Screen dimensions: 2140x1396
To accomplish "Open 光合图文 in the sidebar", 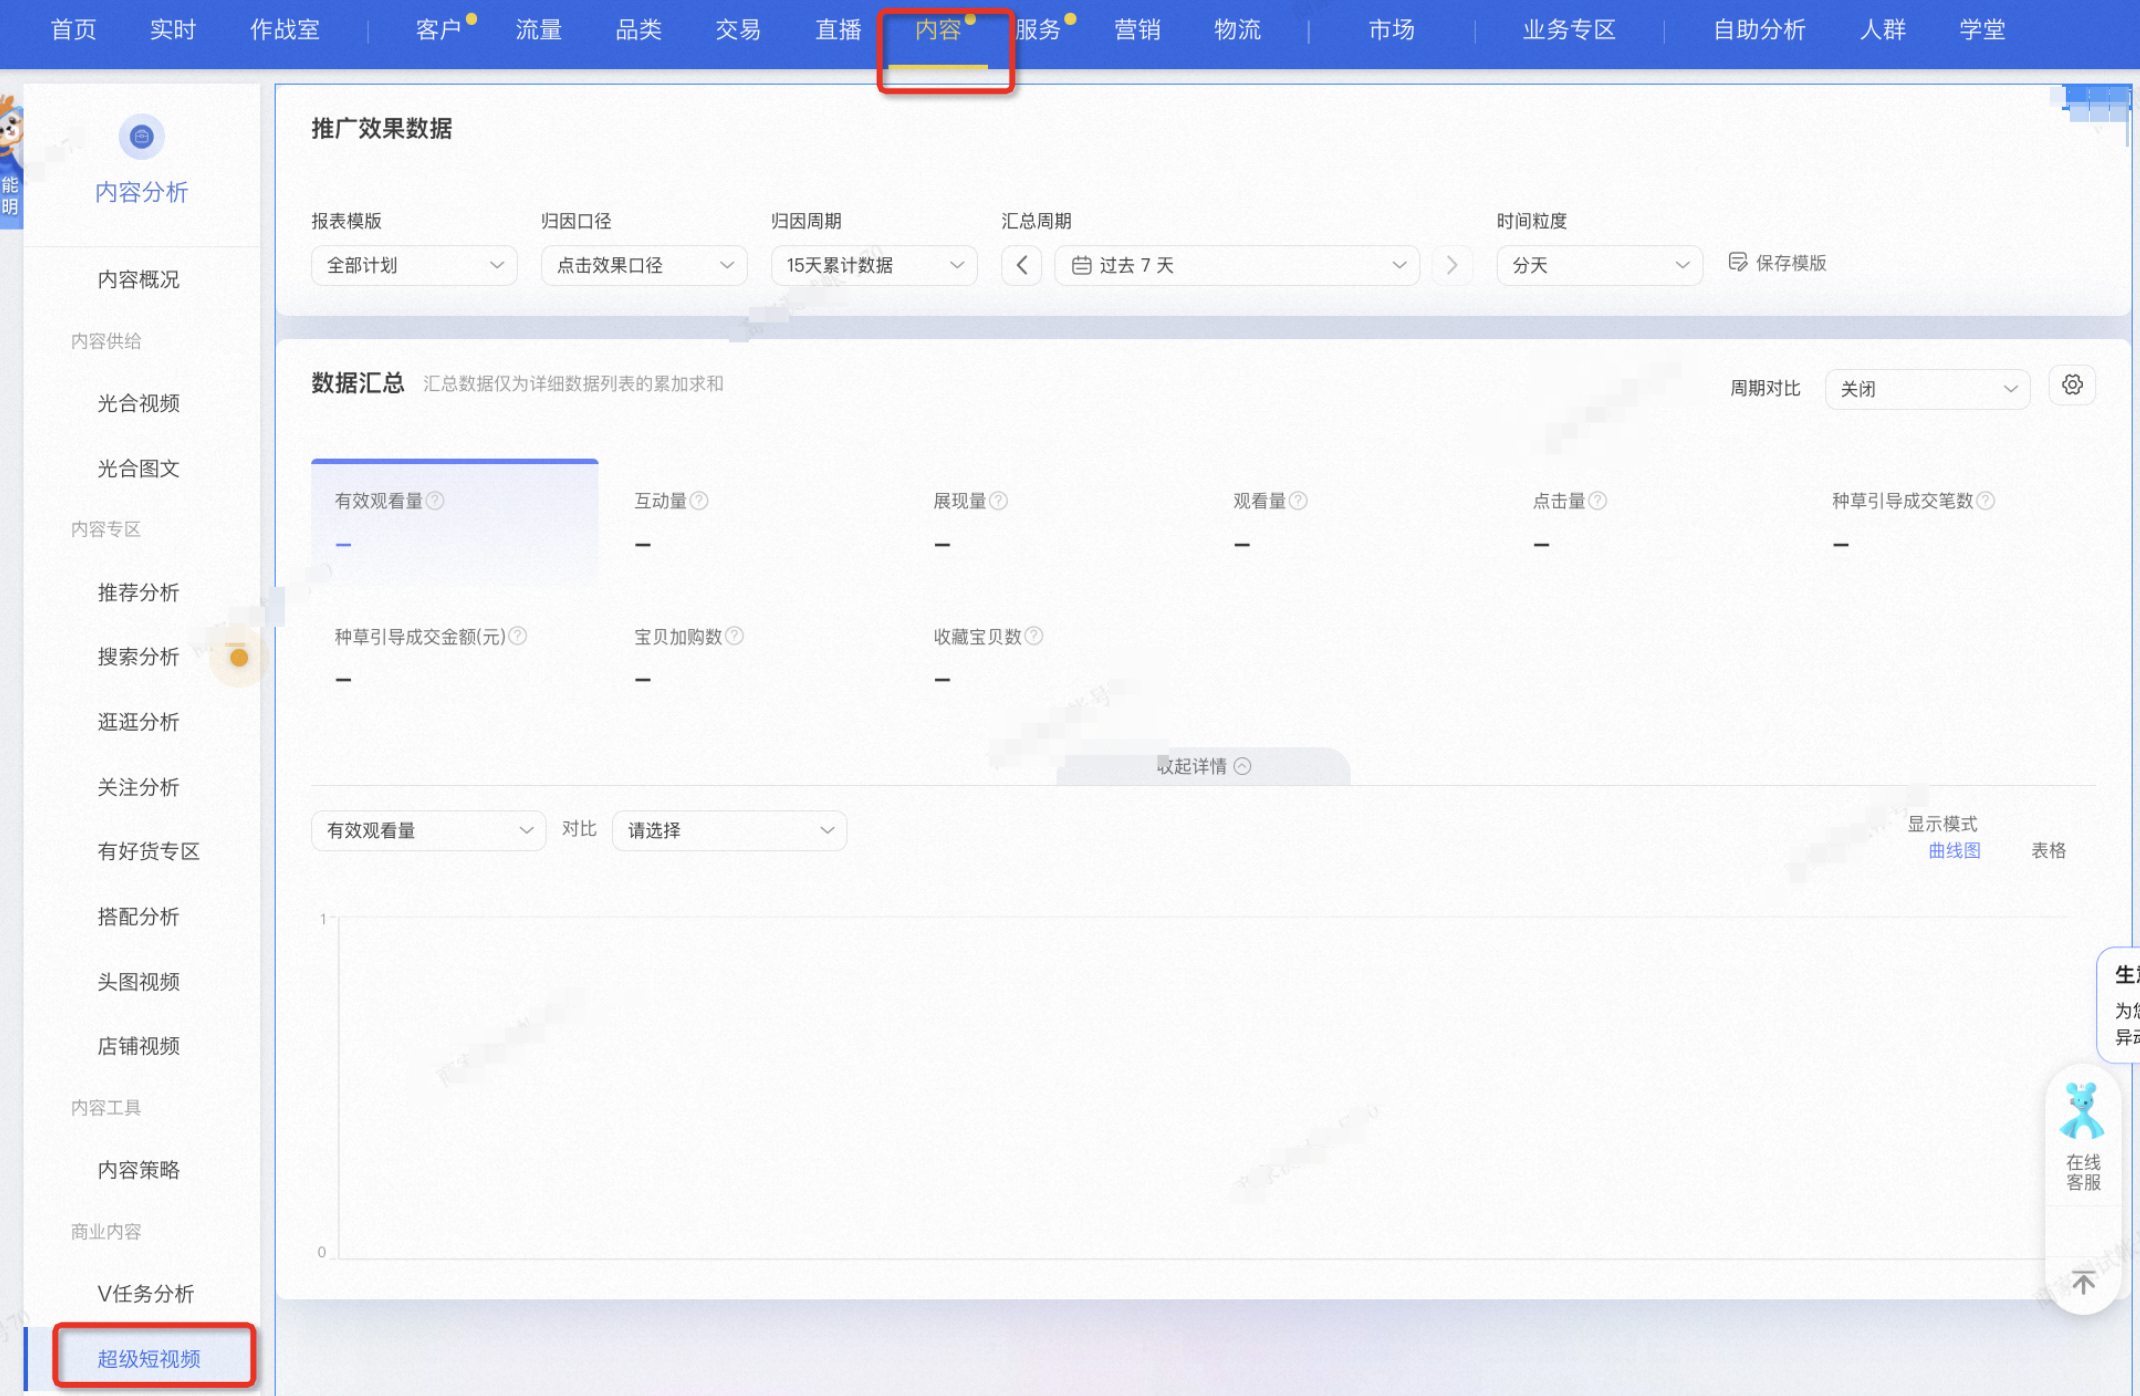I will tap(139, 468).
